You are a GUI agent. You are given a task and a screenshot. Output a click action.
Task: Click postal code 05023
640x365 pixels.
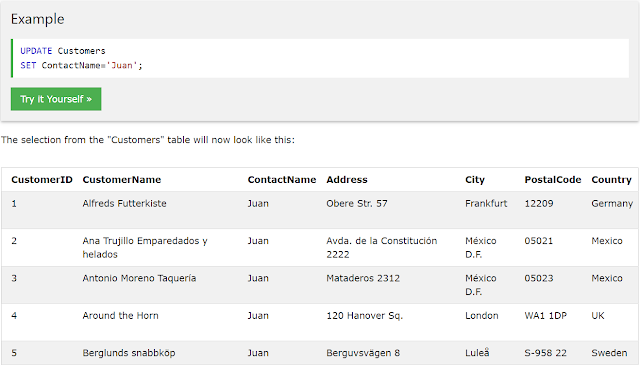pyautogui.click(x=539, y=278)
